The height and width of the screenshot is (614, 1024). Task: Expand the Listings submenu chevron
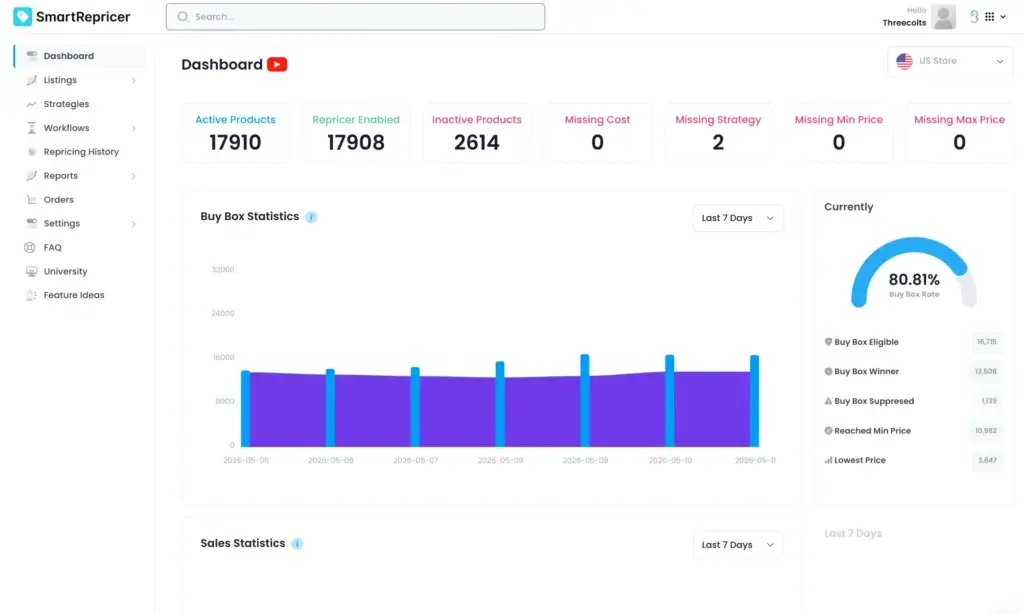point(133,80)
